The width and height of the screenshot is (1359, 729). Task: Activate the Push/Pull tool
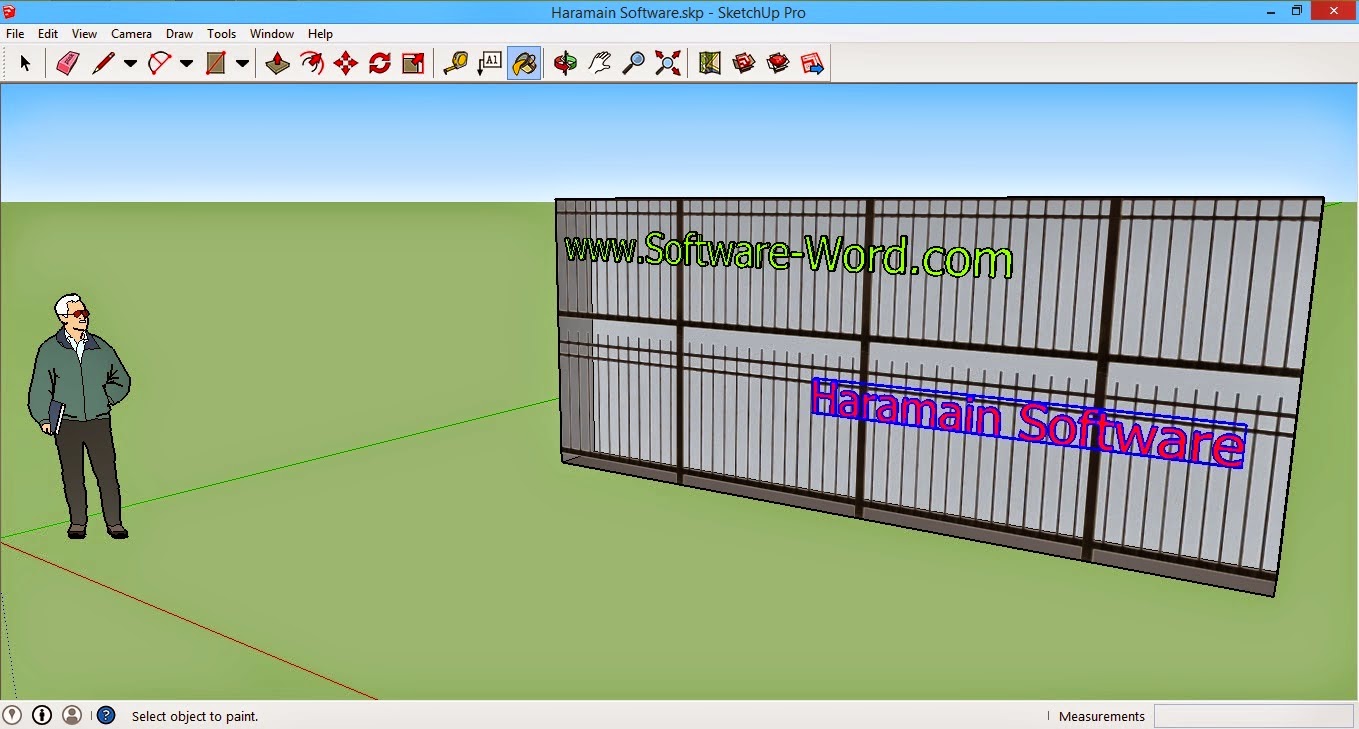click(x=278, y=64)
